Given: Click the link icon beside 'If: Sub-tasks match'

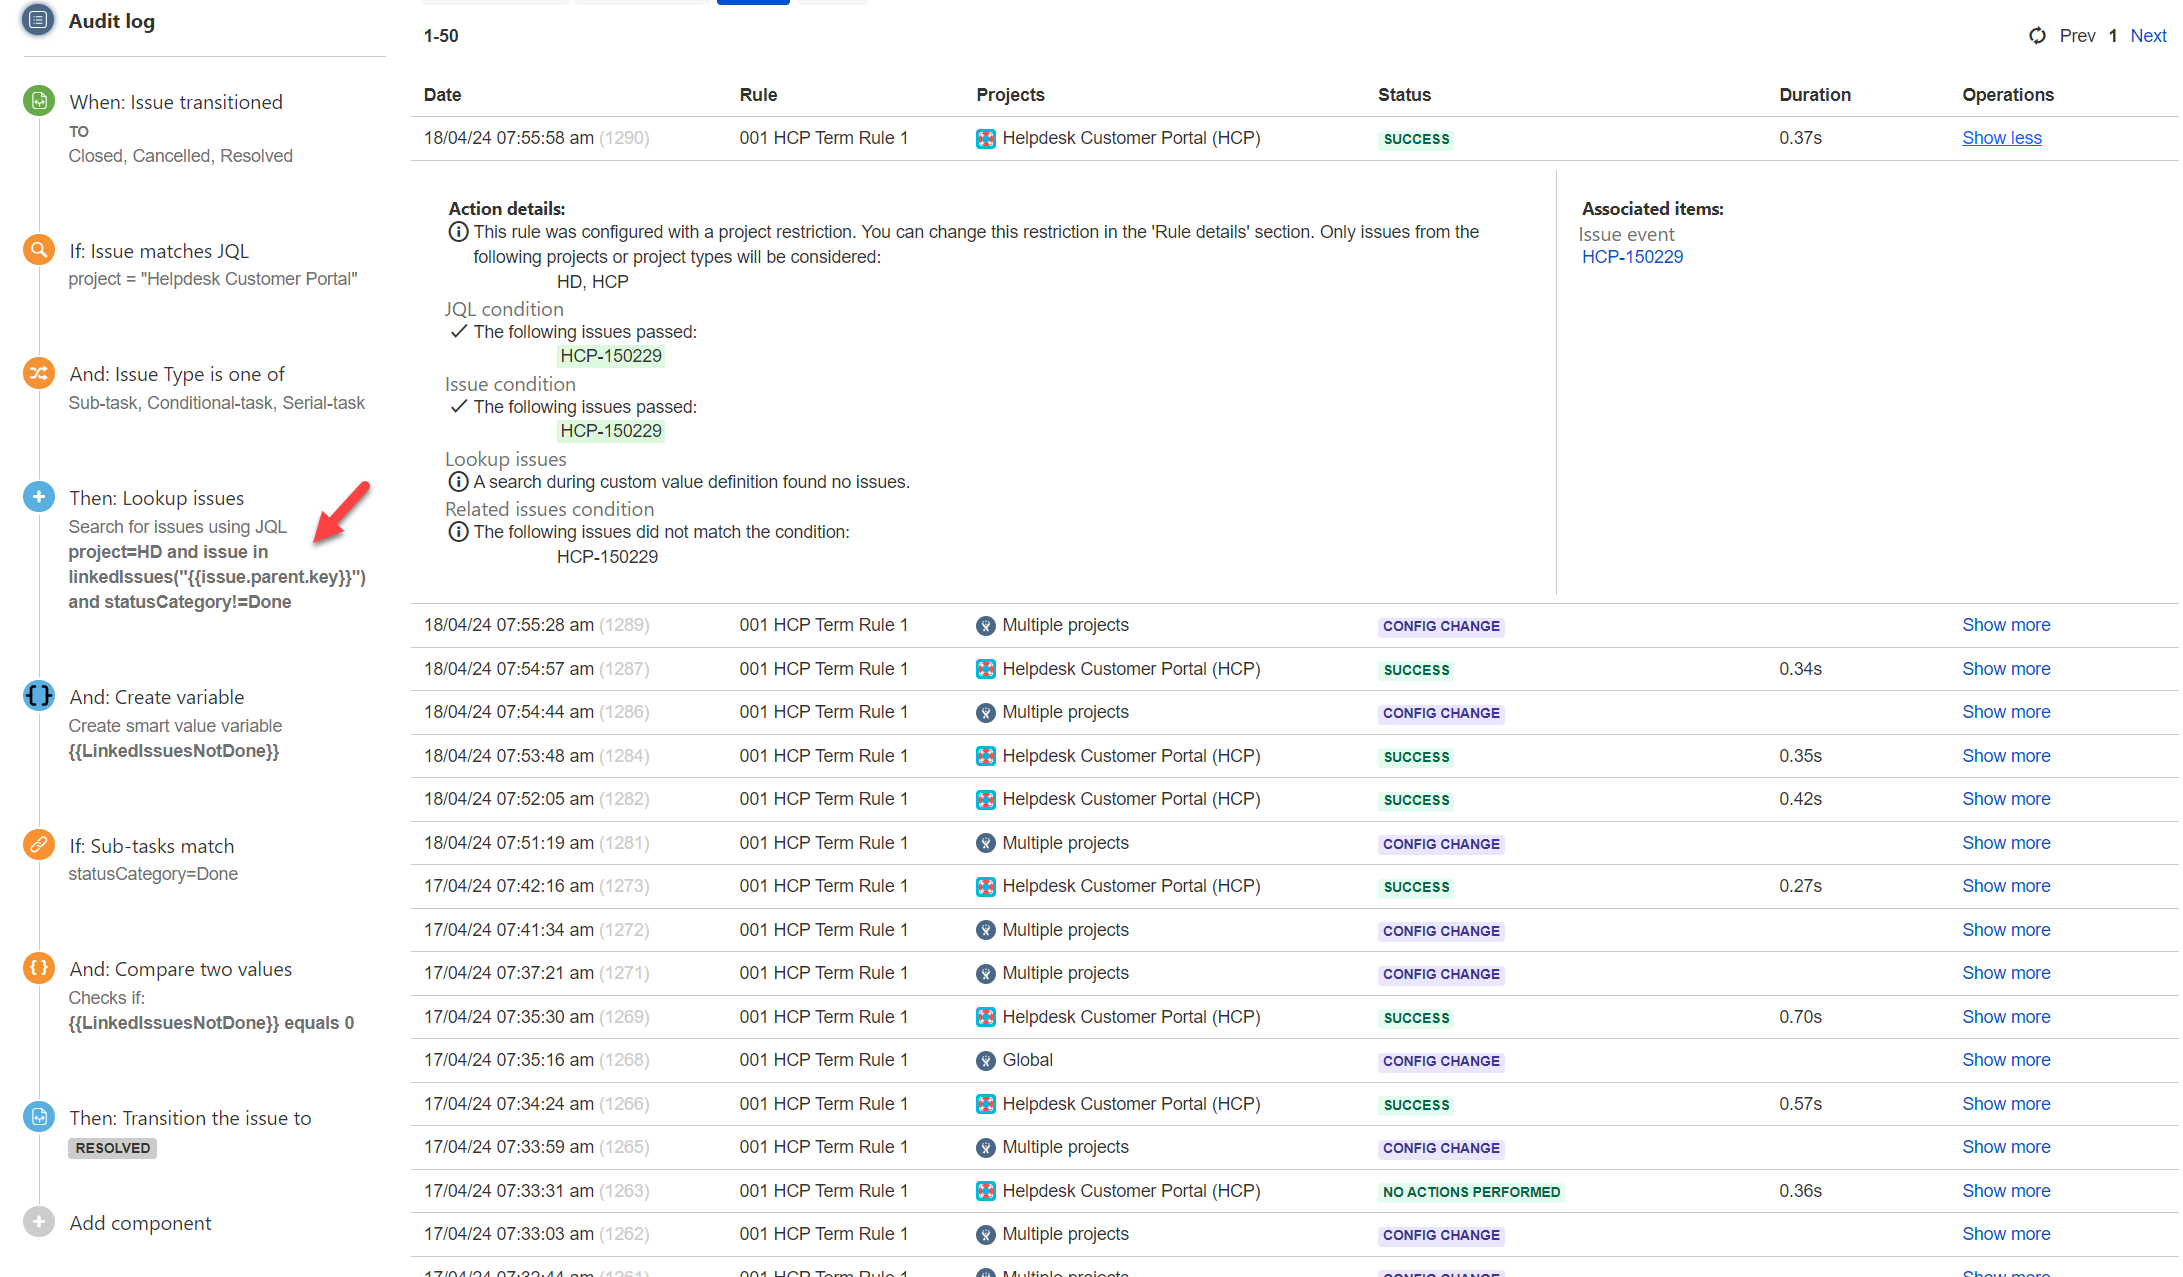Looking at the screenshot, I should click(38, 844).
